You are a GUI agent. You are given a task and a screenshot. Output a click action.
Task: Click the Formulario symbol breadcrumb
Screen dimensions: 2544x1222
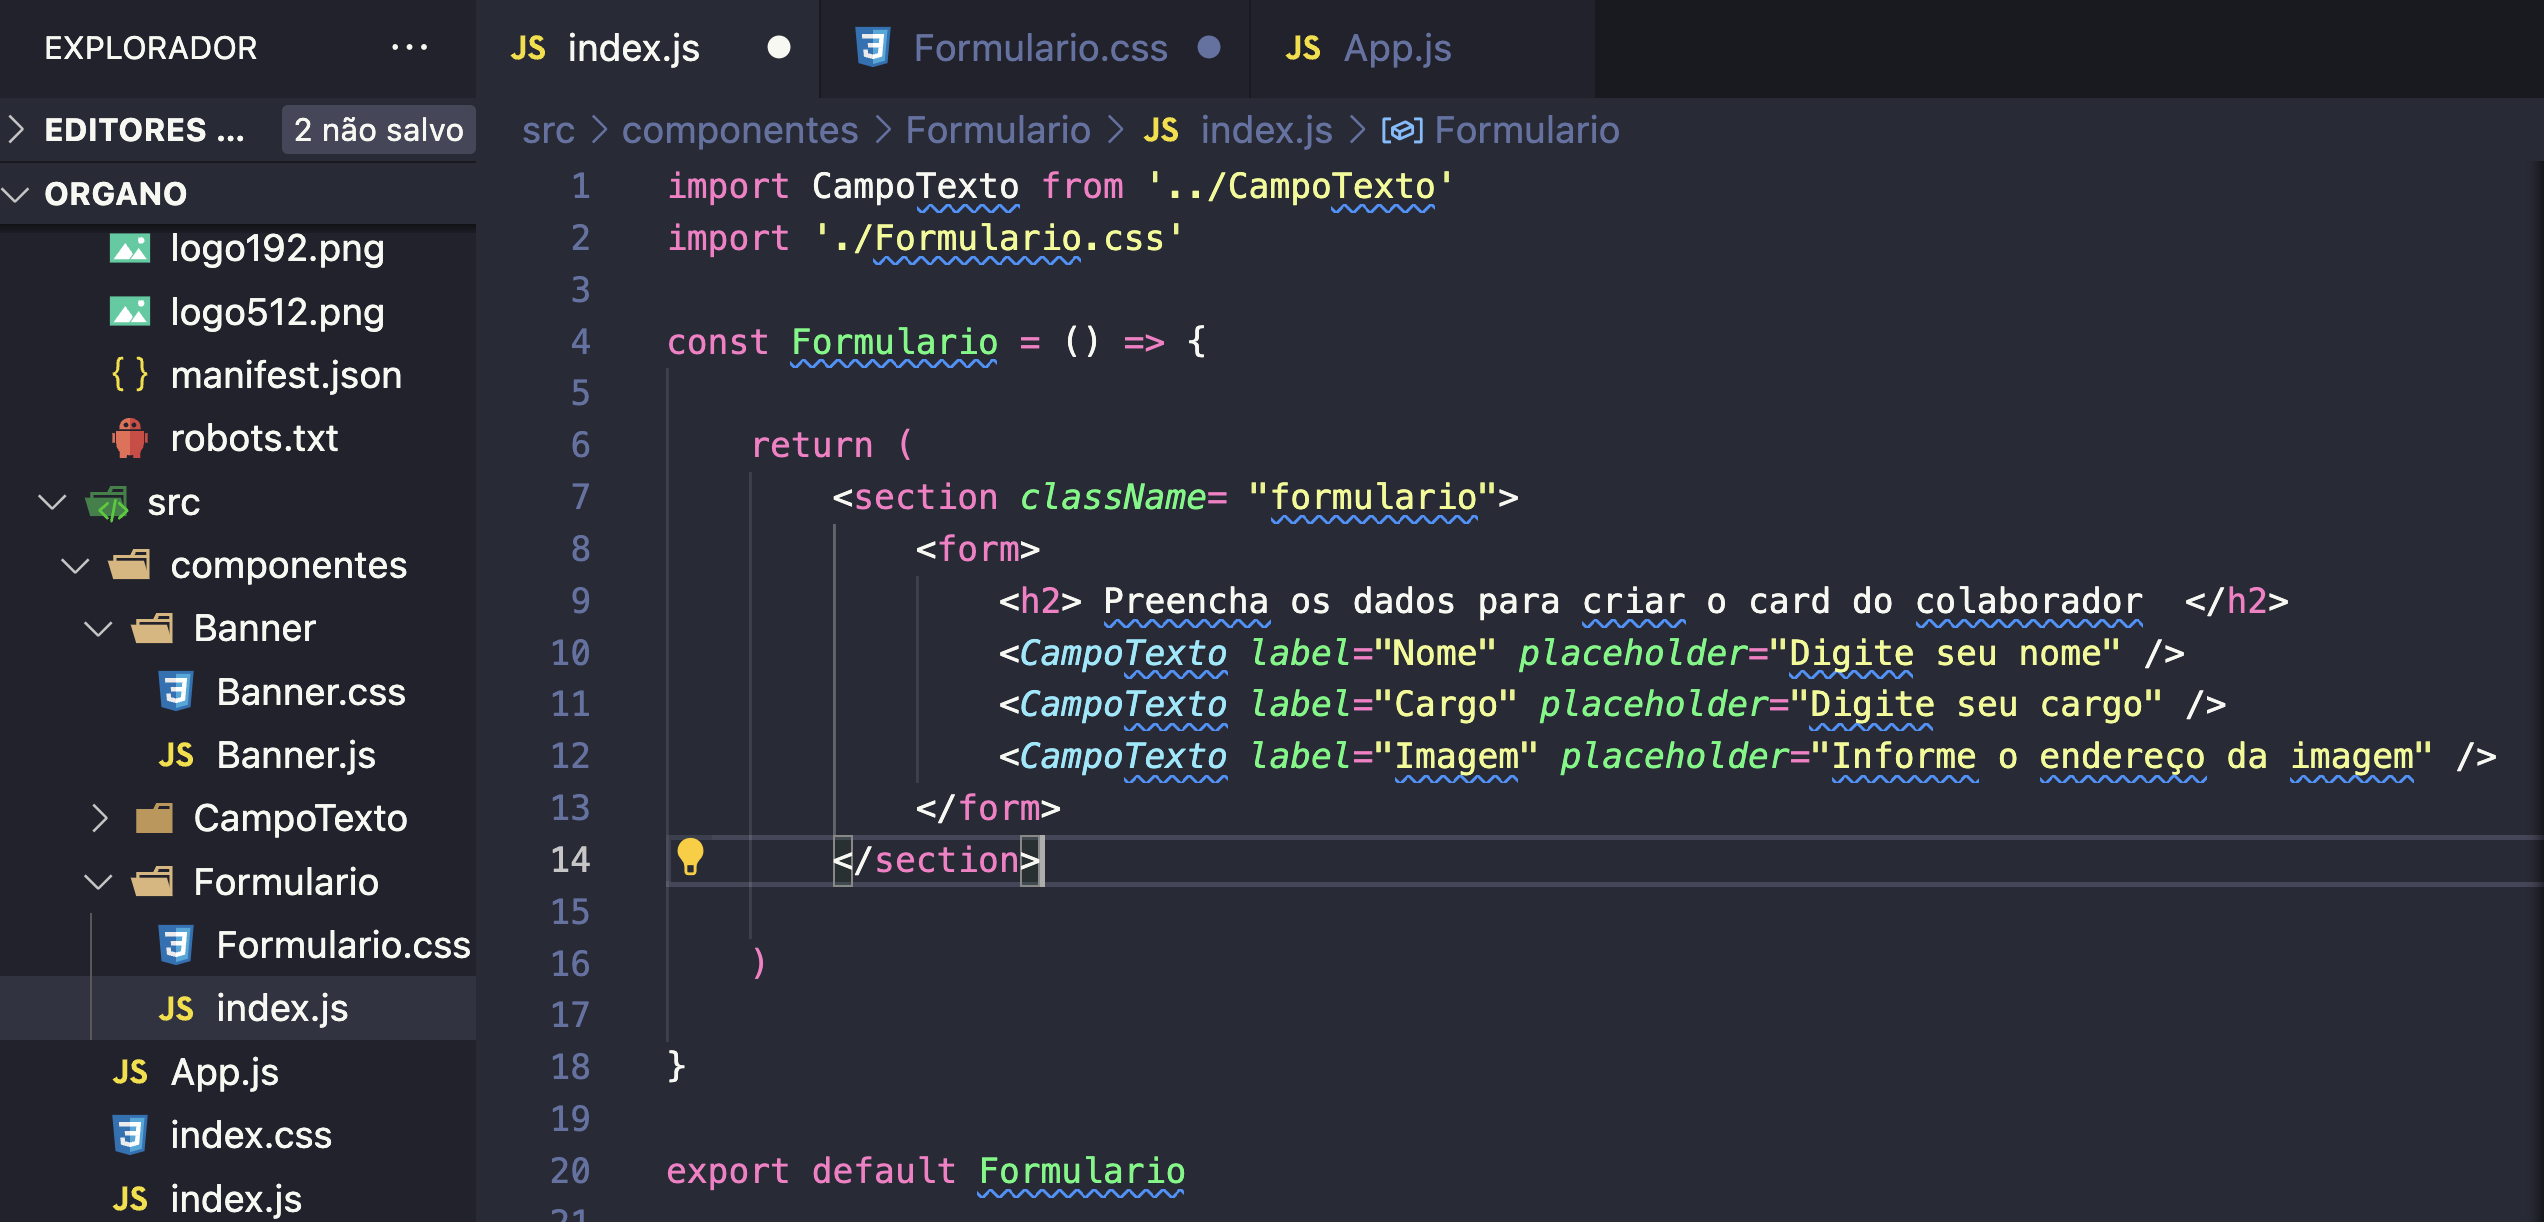pyautogui.click(x=1527, y=130)
